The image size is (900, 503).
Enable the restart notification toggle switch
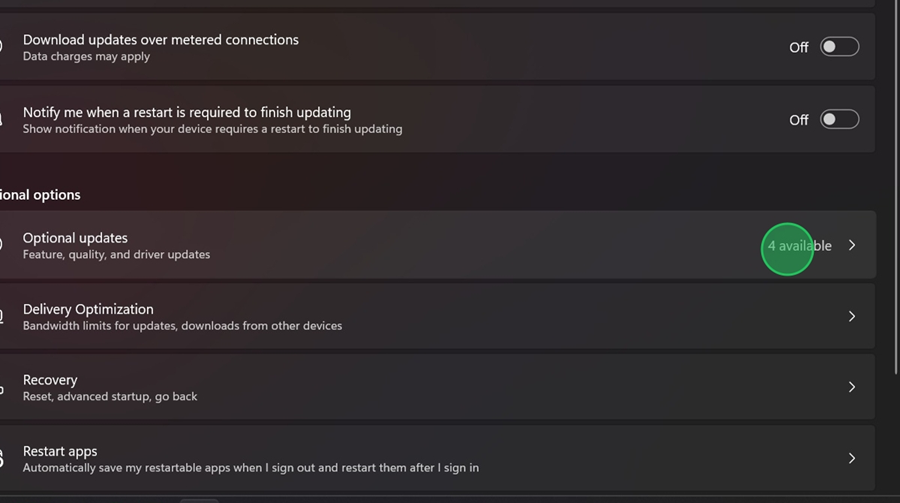point(839,120)
